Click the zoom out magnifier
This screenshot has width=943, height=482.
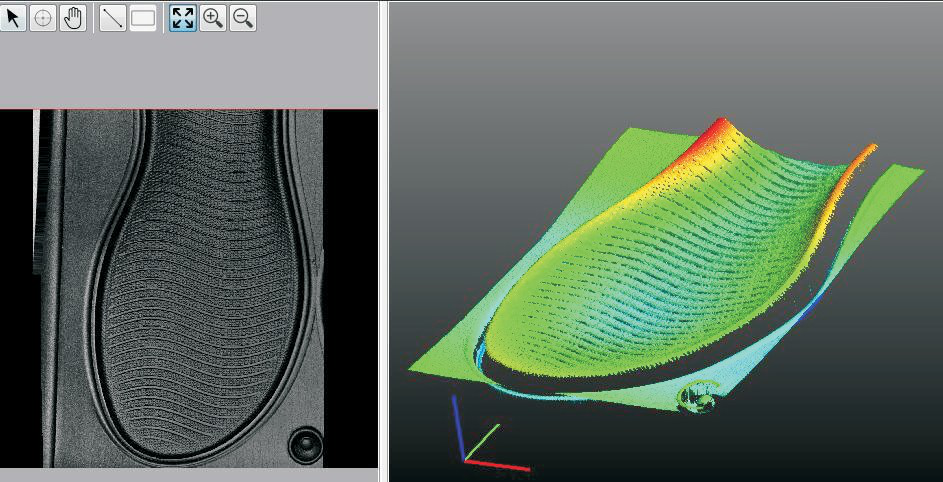(243, 18)
